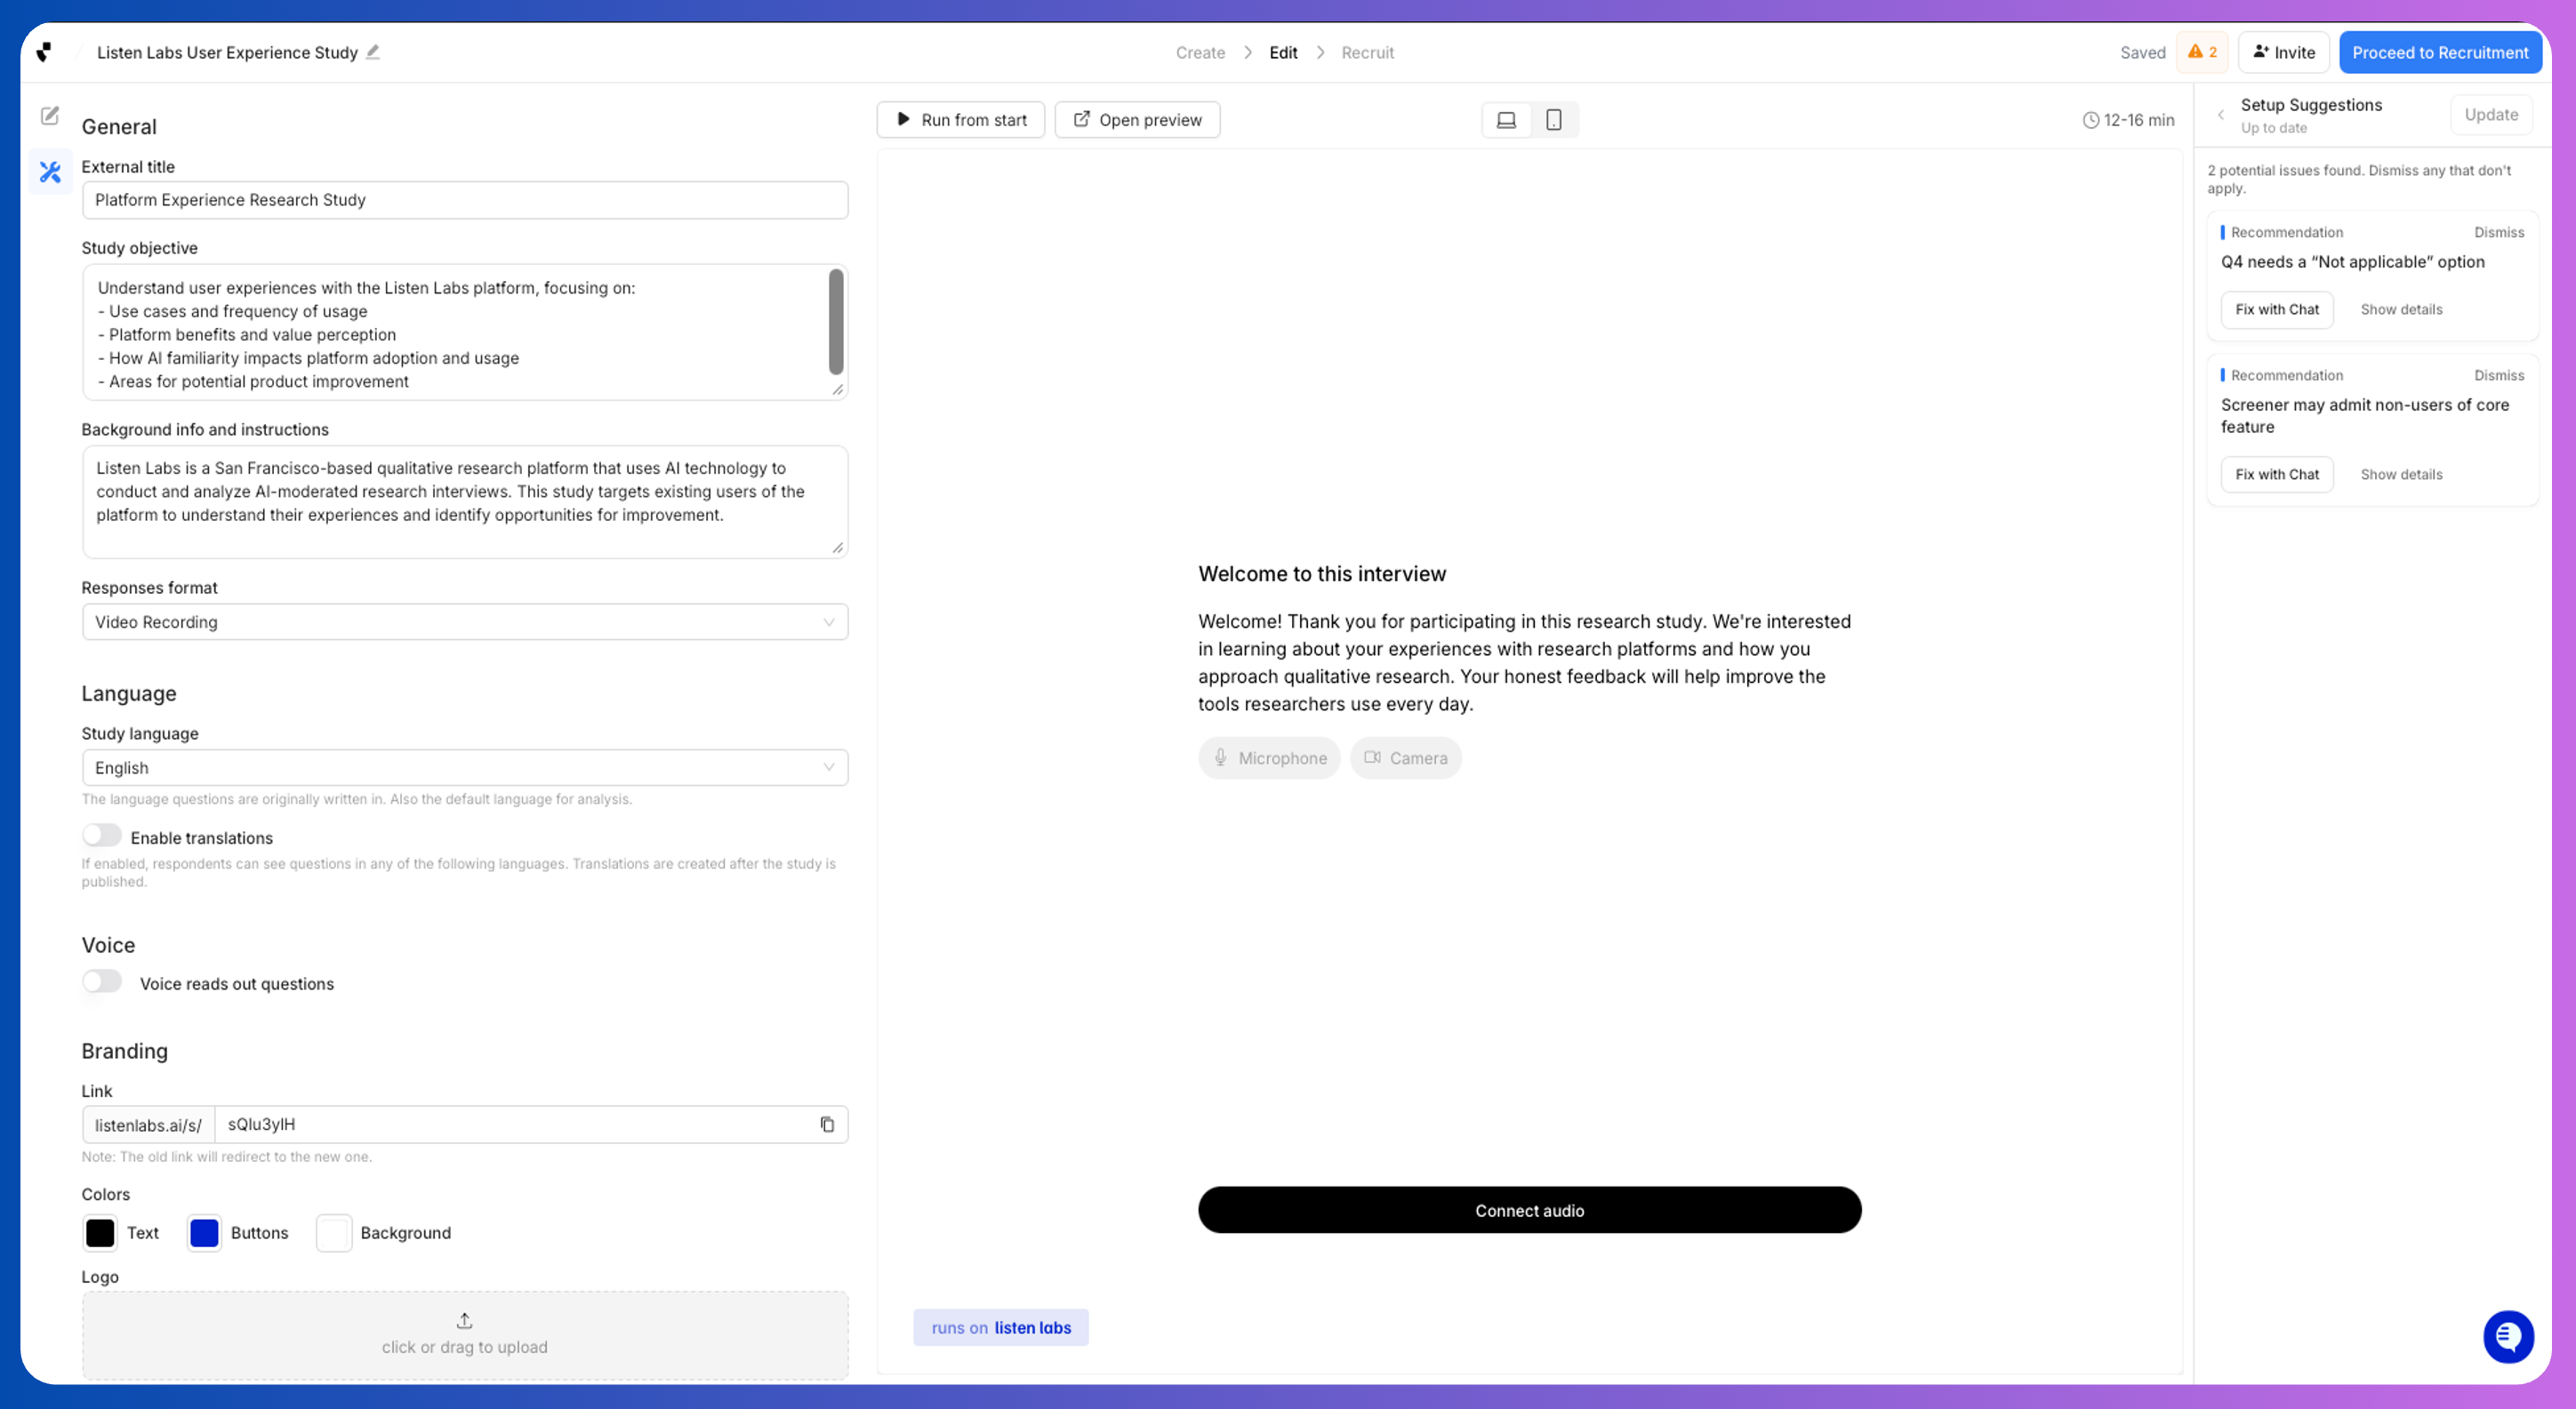The image size is (2576, 1409).
Task: Click Proceed to Recruitment button
Action: tap(2440, 53)
